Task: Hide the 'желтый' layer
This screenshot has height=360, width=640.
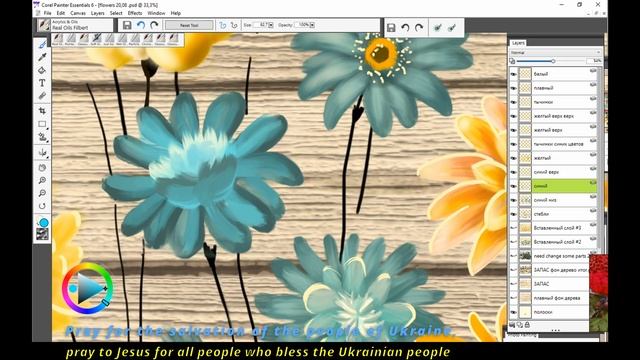Action: pyautogui.click(x=513, y=158)
